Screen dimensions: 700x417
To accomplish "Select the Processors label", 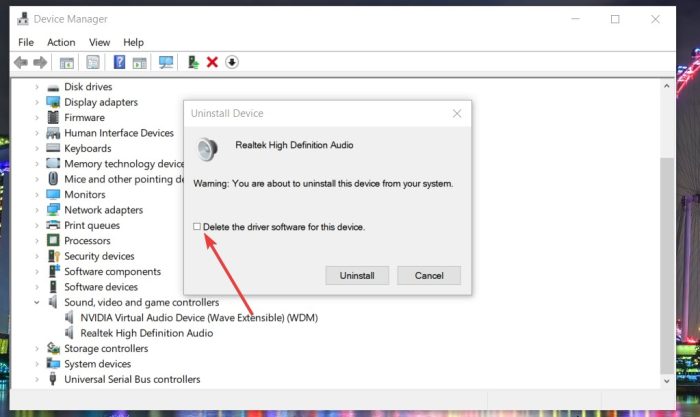I will point(87,241).
